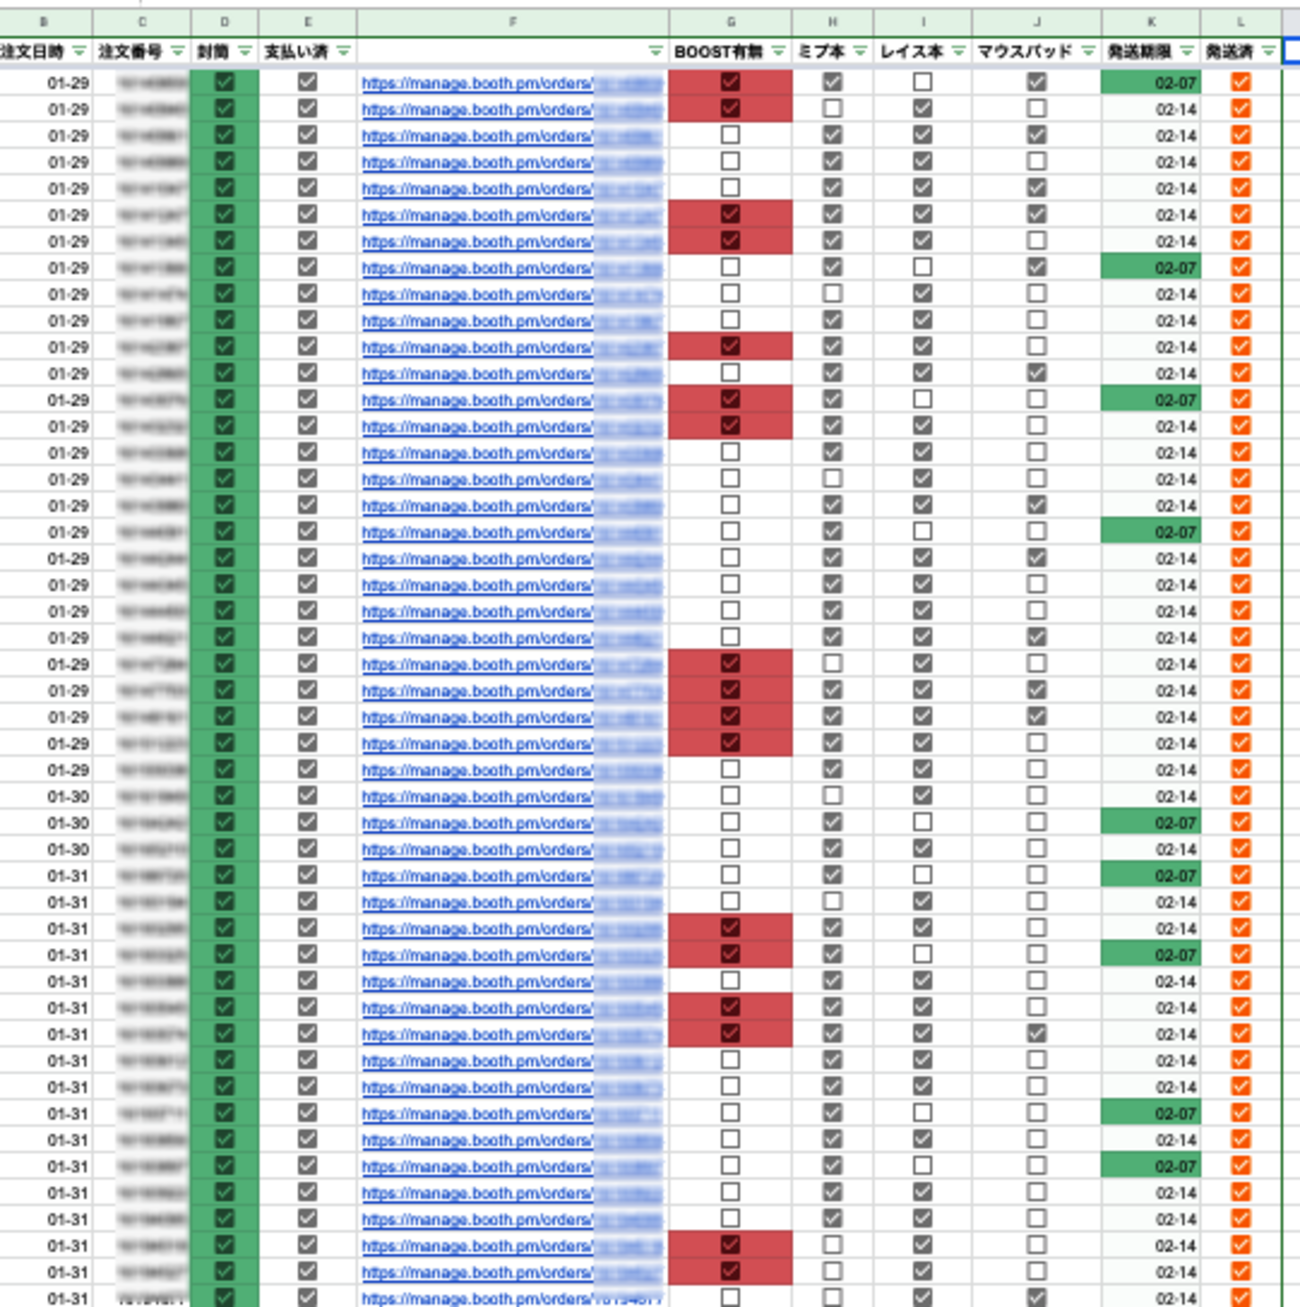Viewport: 1300px width, 1307px height.
Task: Select the 発送期限 header cell
Action: click(1151, 51)
